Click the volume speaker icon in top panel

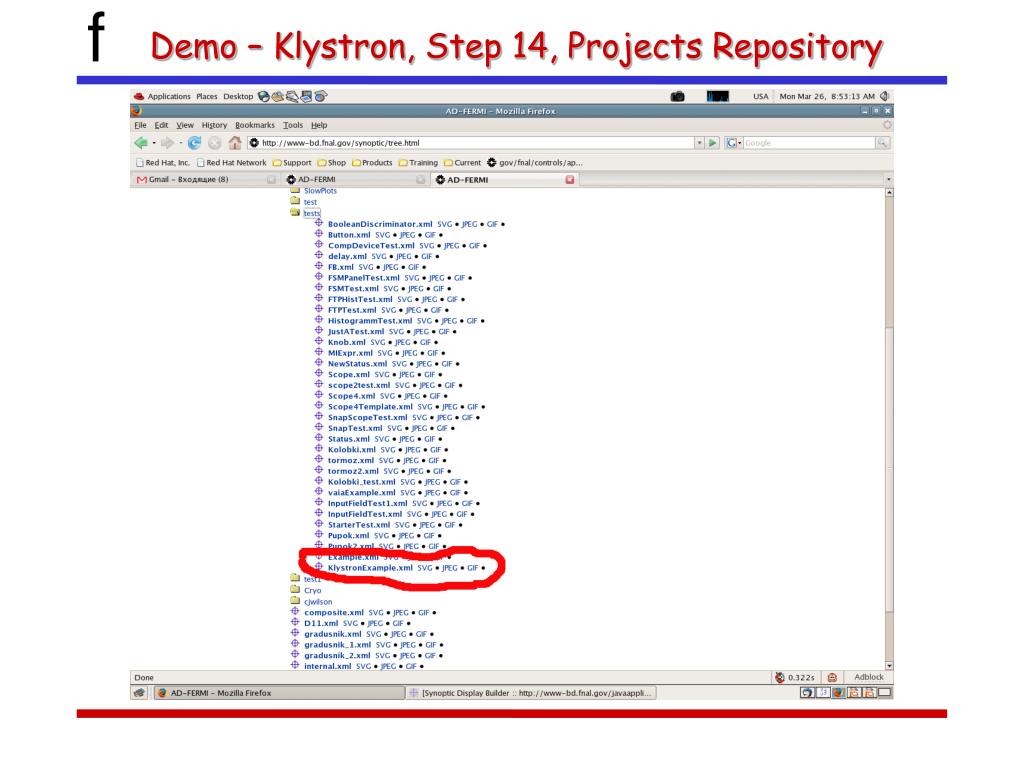(884, 96)
